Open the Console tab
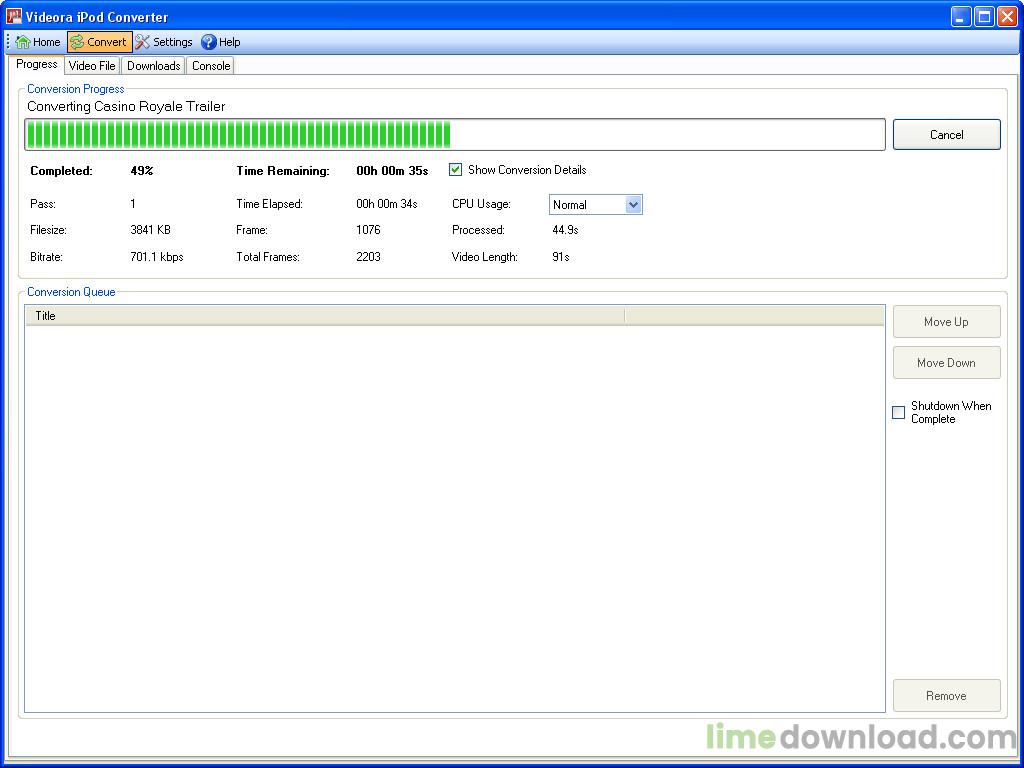 pyautogui.click(x=211, y=65)
